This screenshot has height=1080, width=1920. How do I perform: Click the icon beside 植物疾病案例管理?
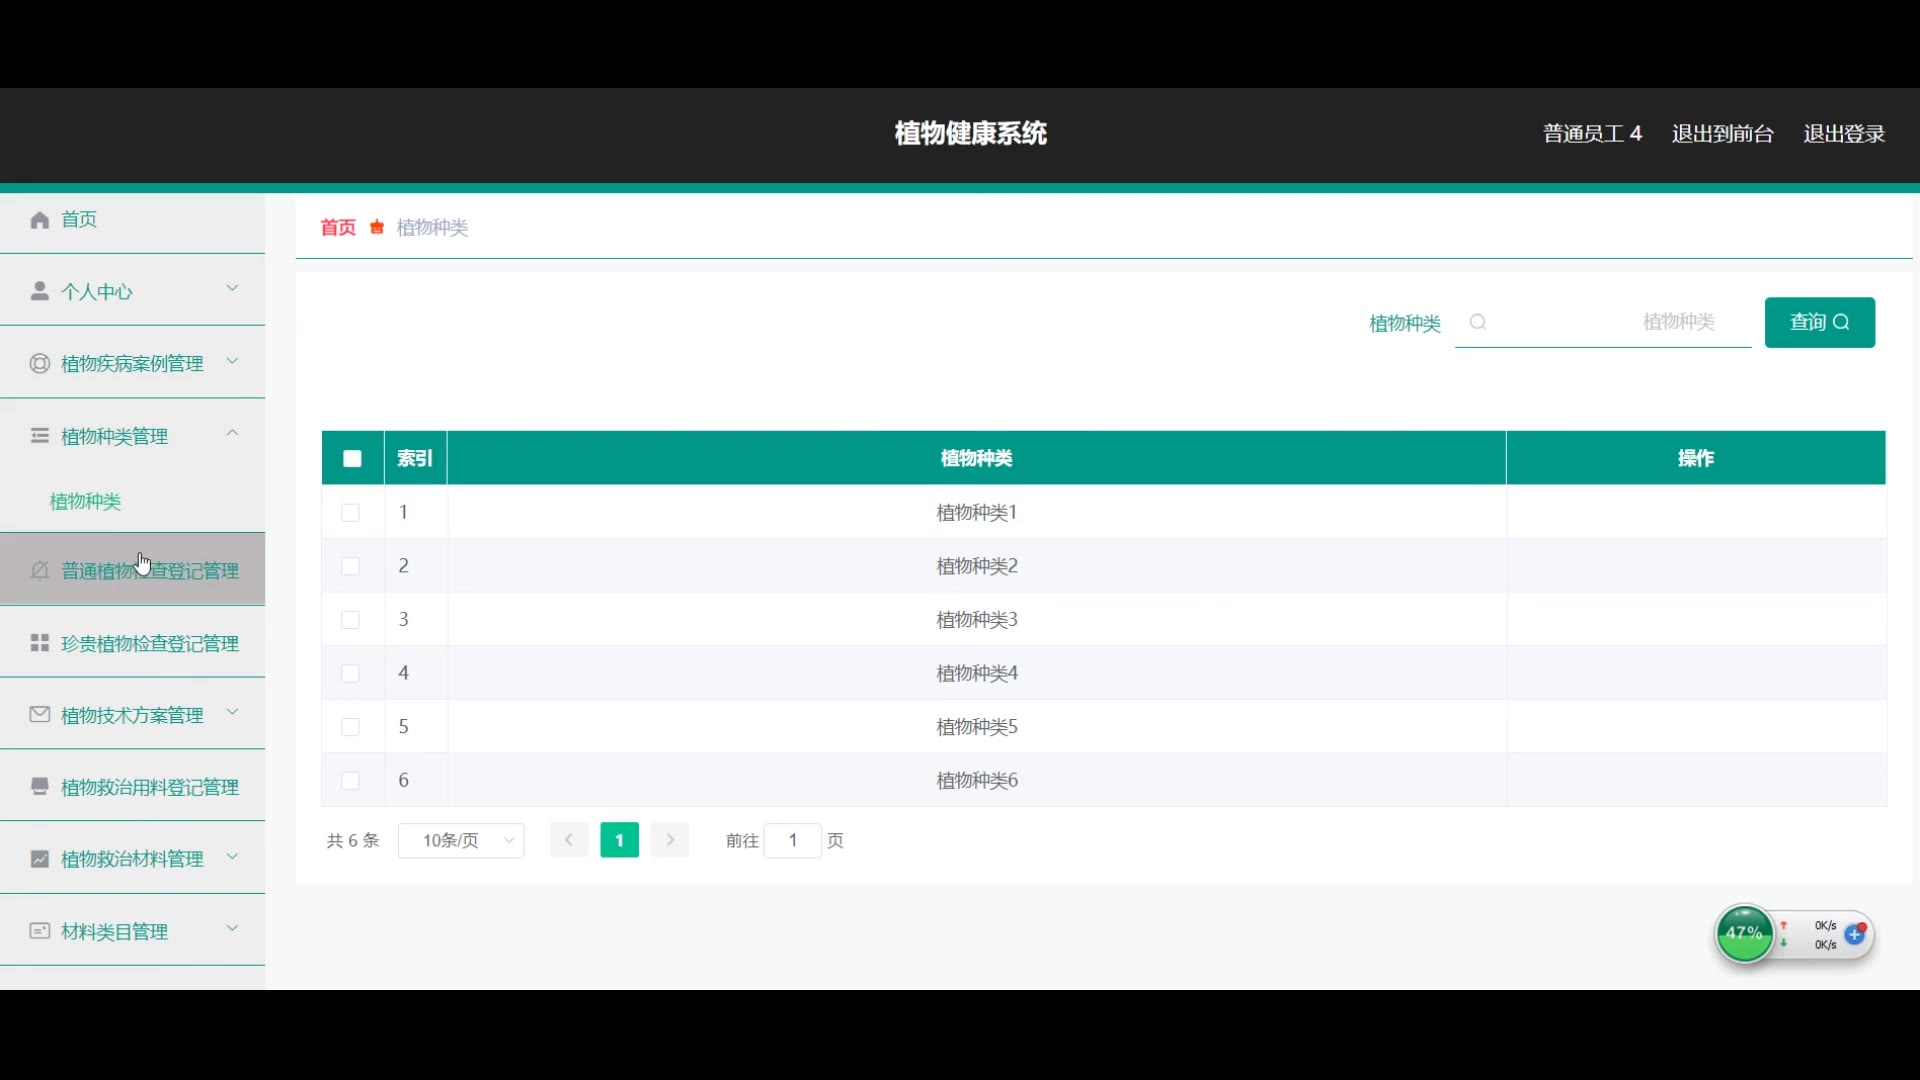[x=40, y=364]
